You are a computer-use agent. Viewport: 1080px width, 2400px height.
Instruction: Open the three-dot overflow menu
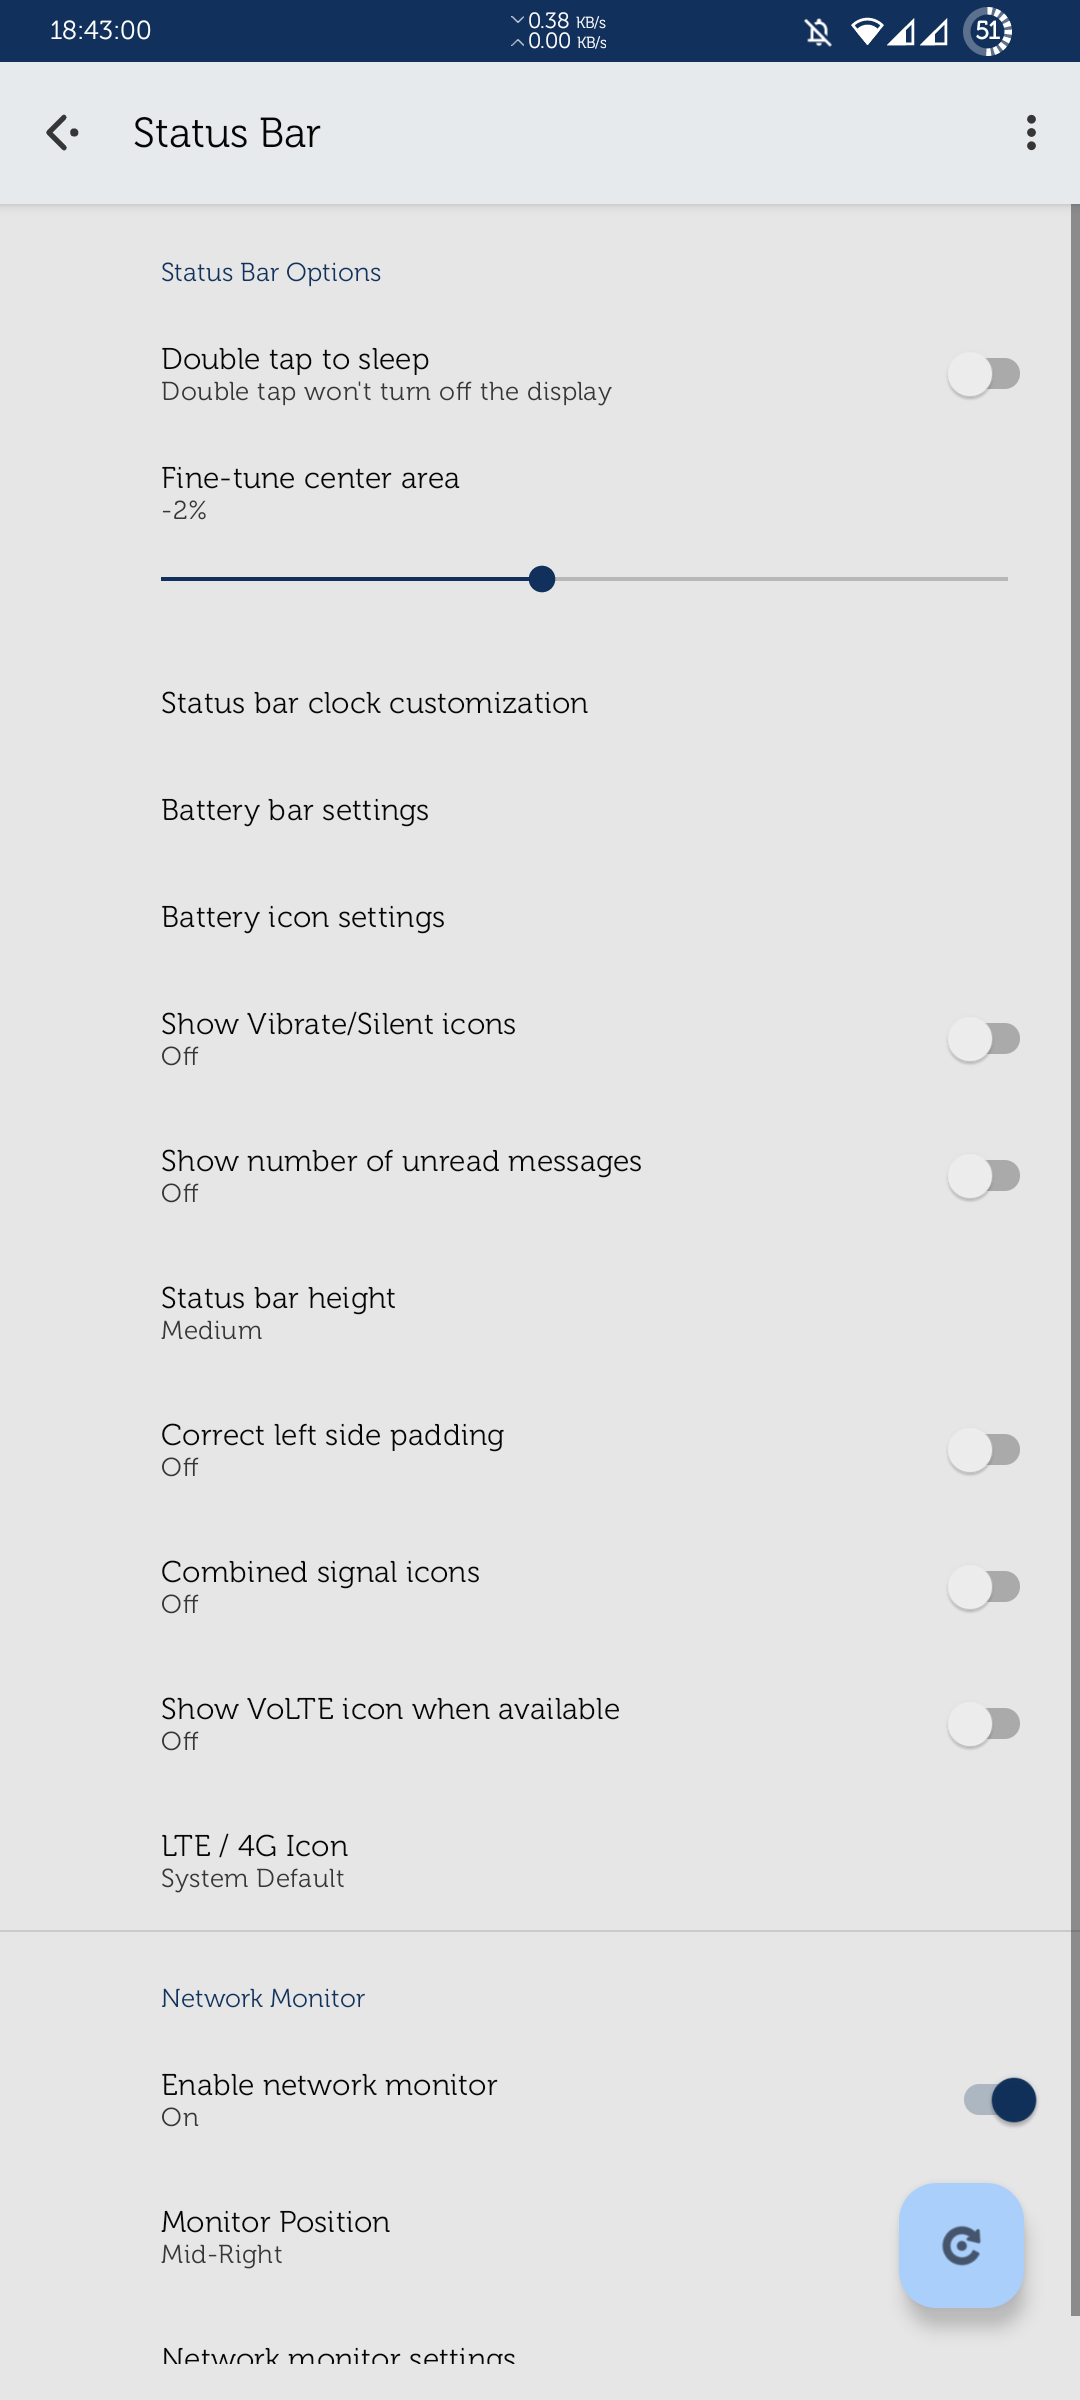[1031, 131]
